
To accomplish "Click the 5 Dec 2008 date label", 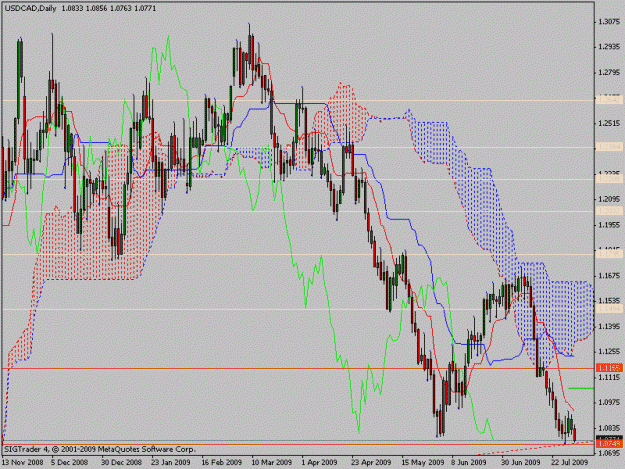I will tap(69, 463).
